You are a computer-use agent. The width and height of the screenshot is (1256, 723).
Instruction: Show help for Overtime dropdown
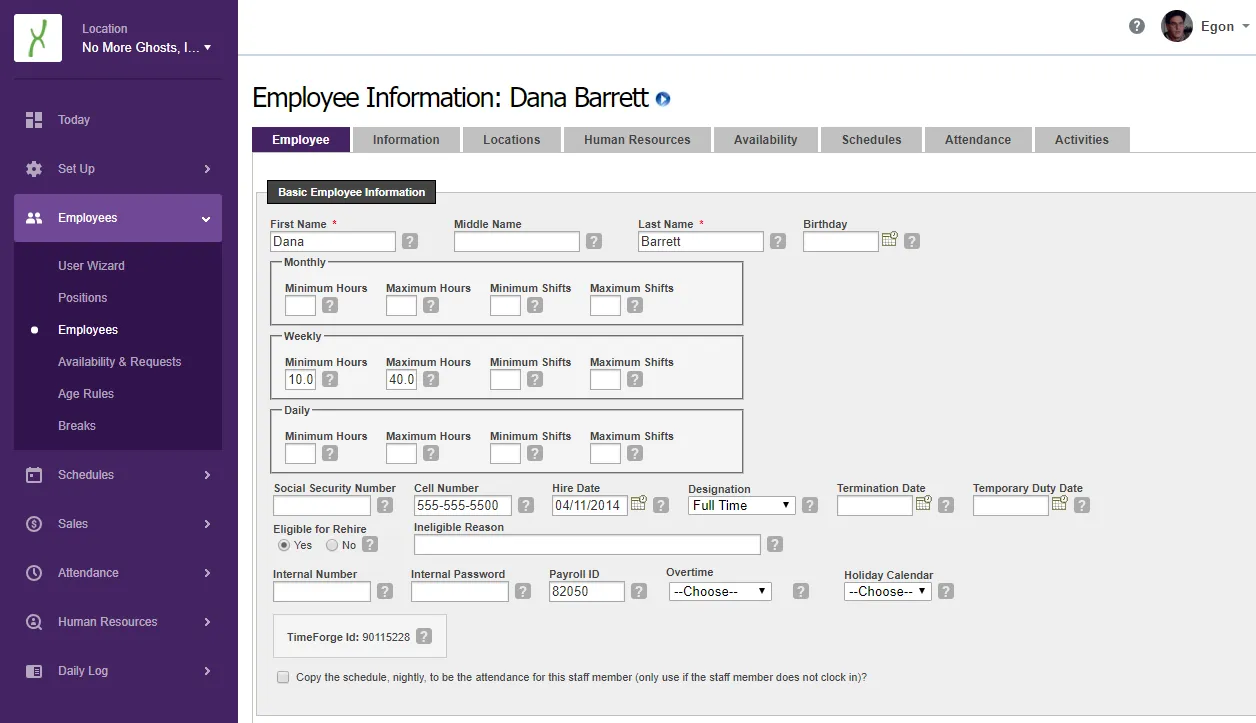click(801, 591)
